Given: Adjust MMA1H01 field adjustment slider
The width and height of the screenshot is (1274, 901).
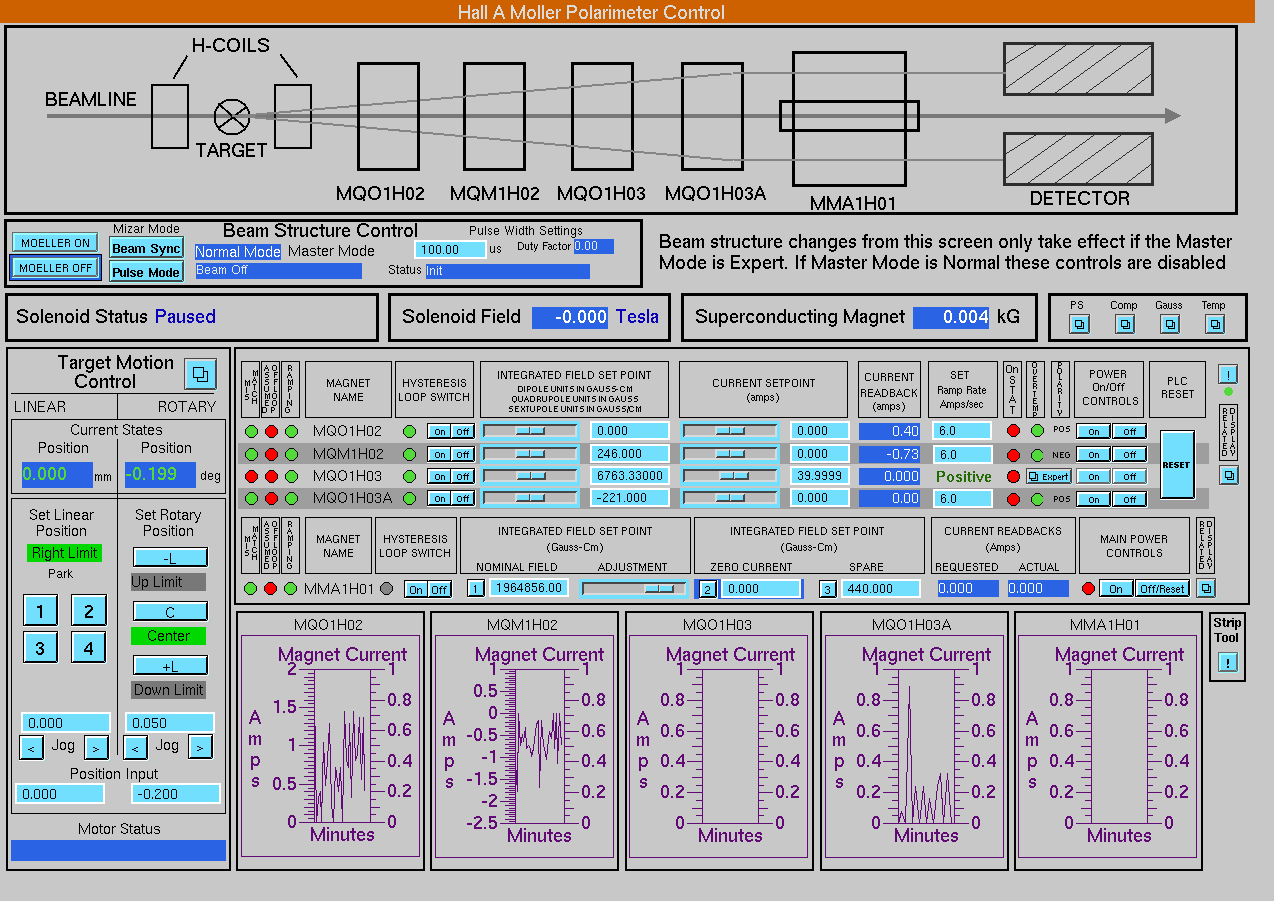Looking at the screenshot, I should click(634, 589).
